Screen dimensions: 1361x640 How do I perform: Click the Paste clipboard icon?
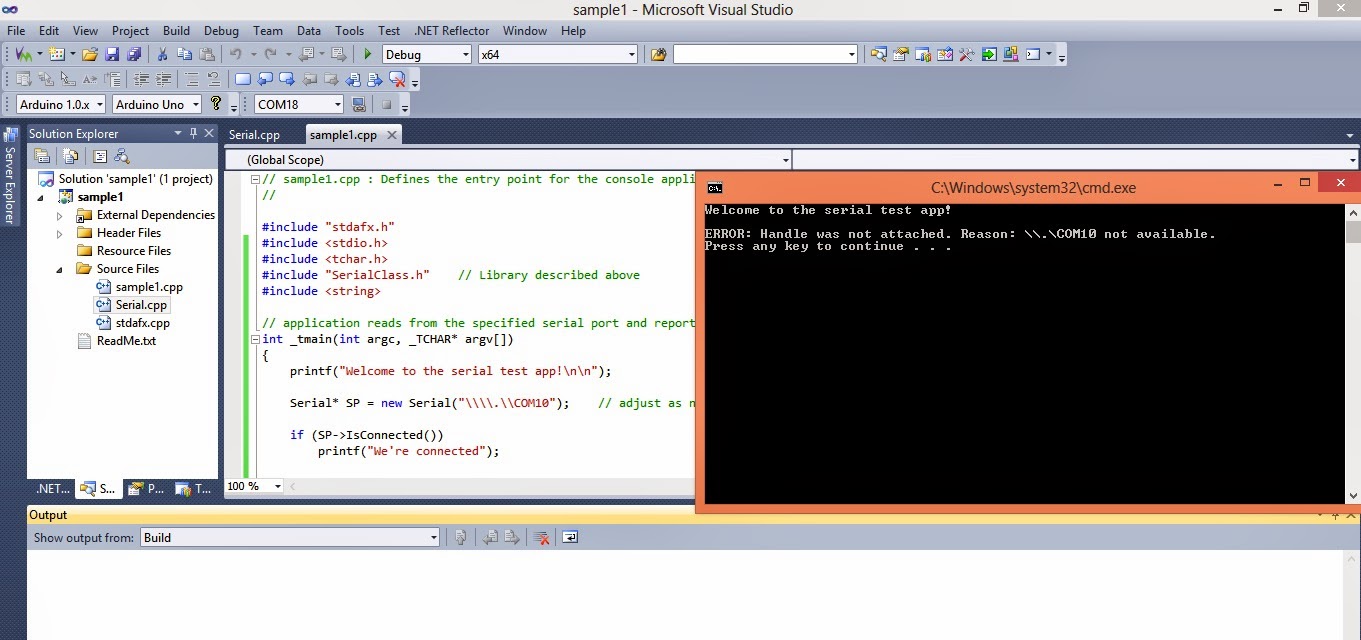tap(206, 54)
